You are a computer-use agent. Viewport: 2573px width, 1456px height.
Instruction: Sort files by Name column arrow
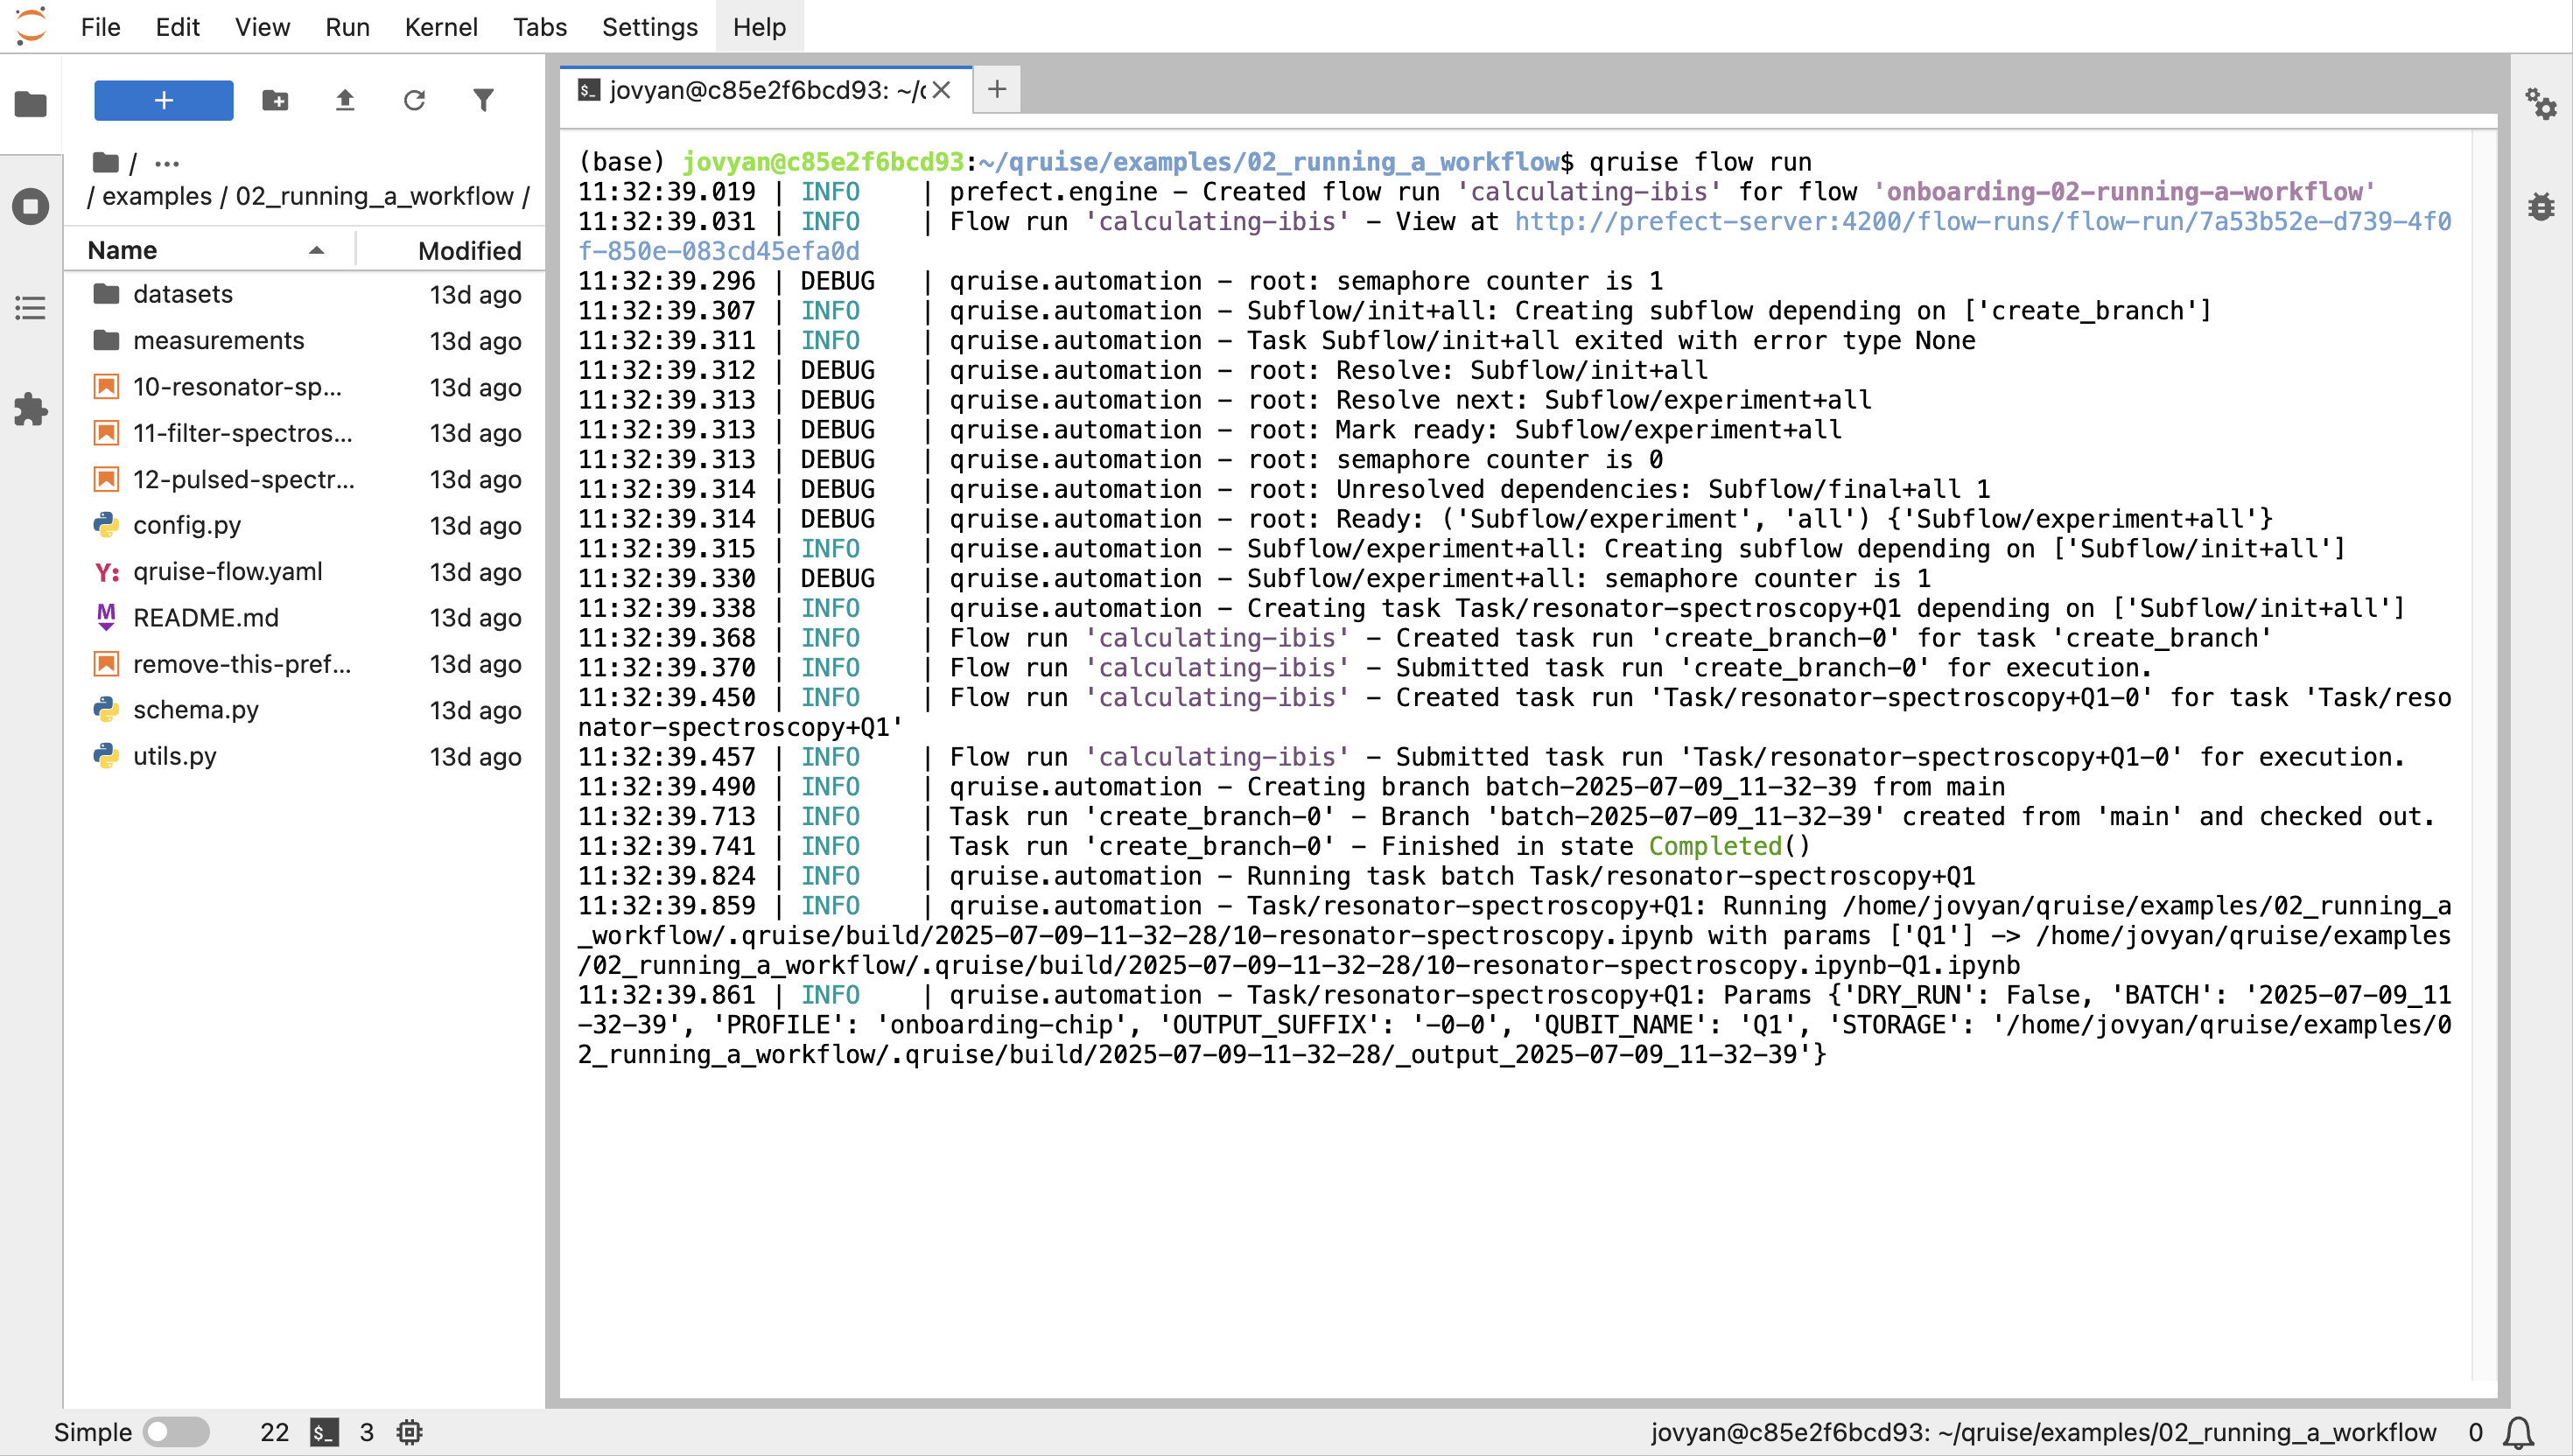tap(316, 250)
